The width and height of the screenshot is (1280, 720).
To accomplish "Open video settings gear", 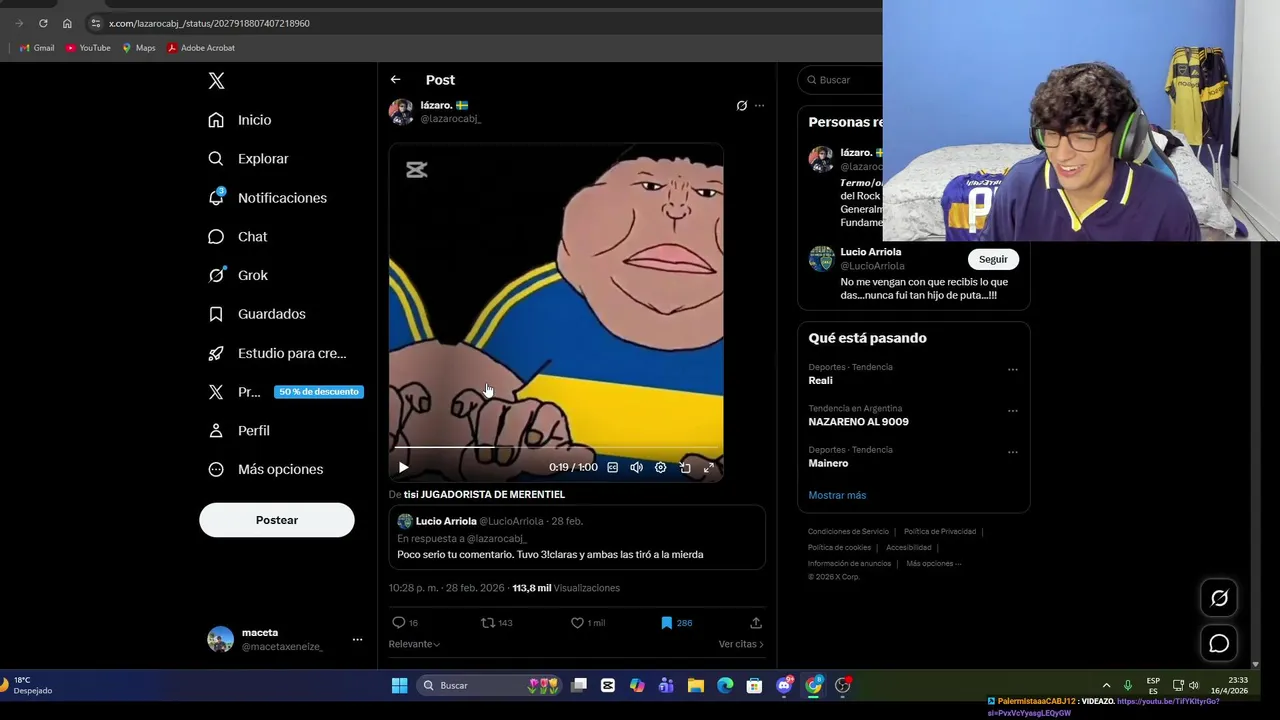I will 660,467.
